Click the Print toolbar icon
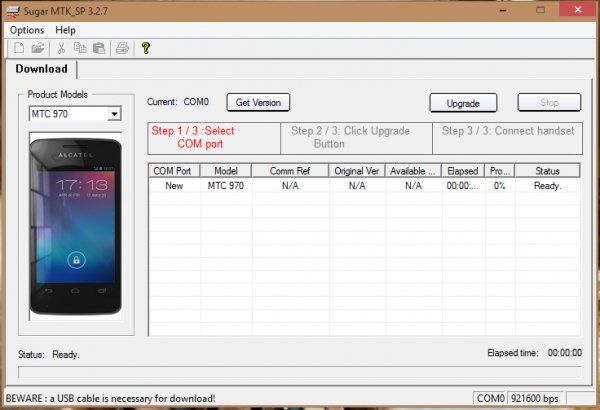The width and height of the screenshot is (600, 410). pyautogui.click(x=122, y=48)
